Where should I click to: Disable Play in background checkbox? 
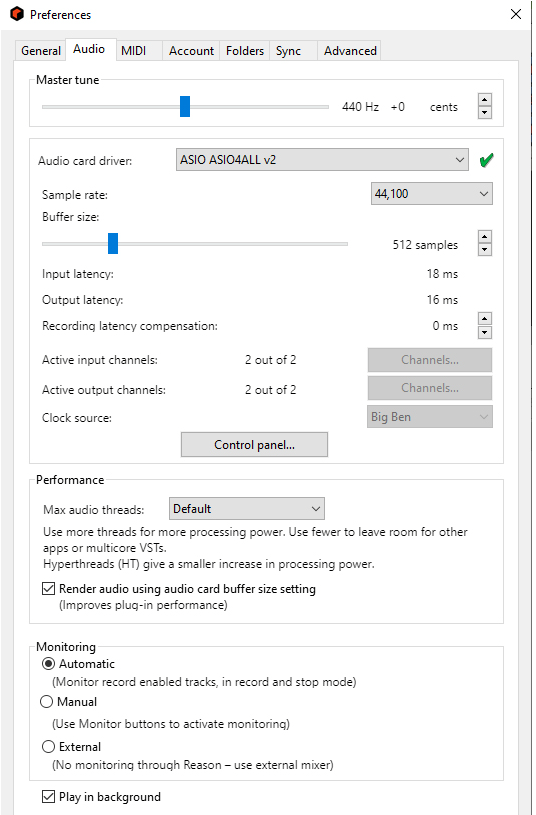click(48, 796)
